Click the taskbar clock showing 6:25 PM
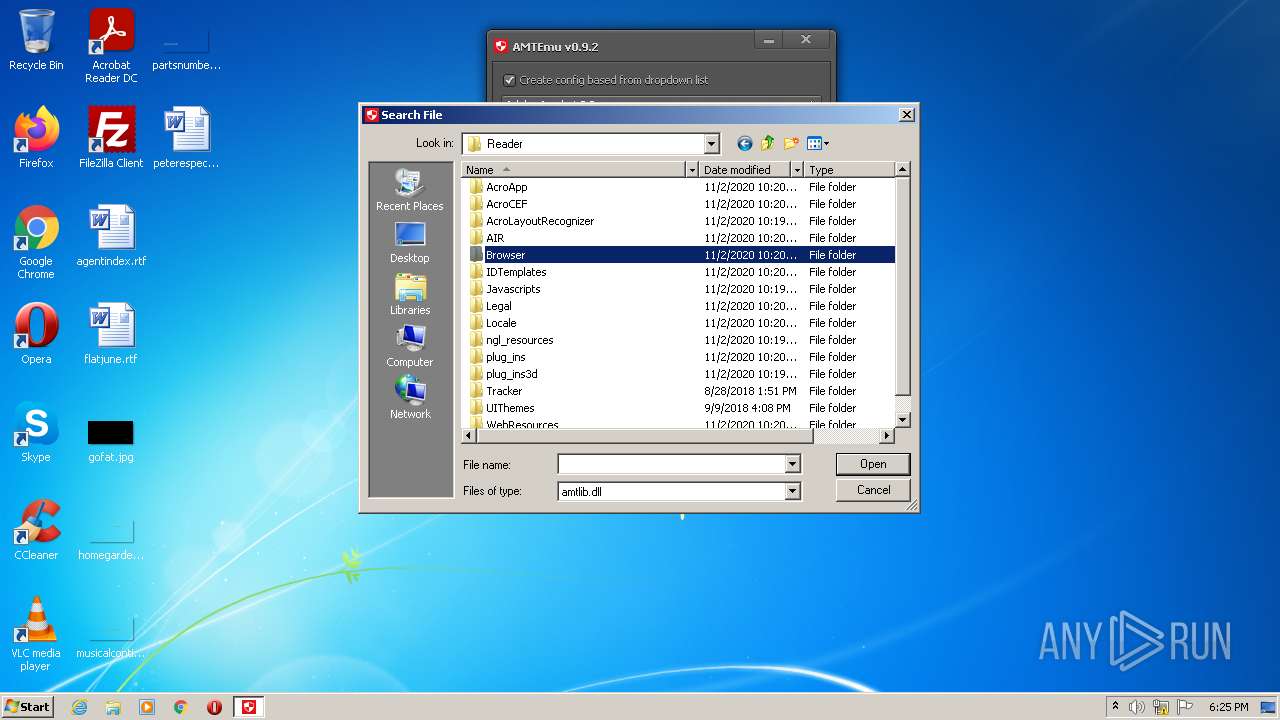Viewport: 1280px width, 720px height. tap(1228, 707)
